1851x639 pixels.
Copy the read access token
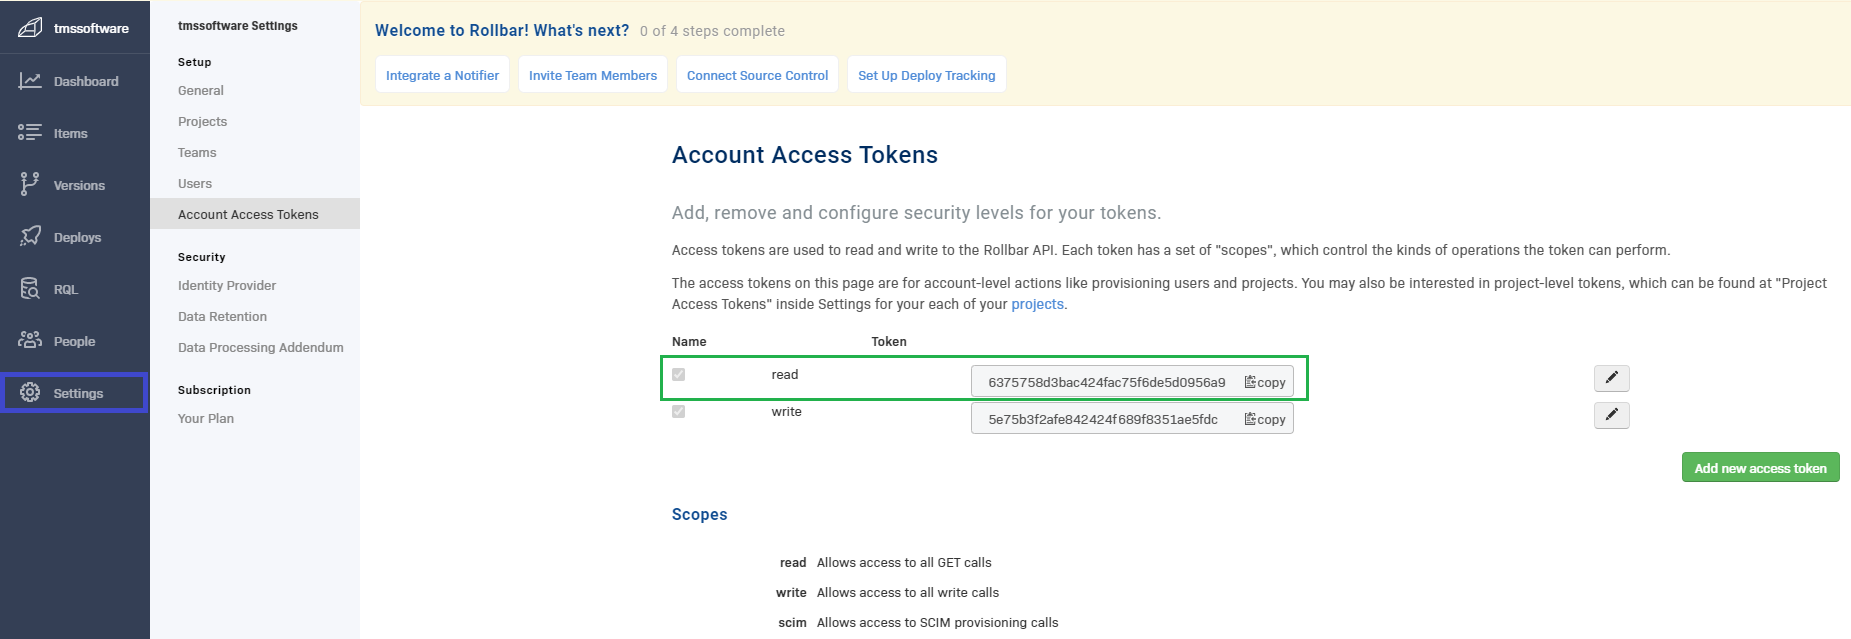pyautogui.click(x=1265, y=382)
